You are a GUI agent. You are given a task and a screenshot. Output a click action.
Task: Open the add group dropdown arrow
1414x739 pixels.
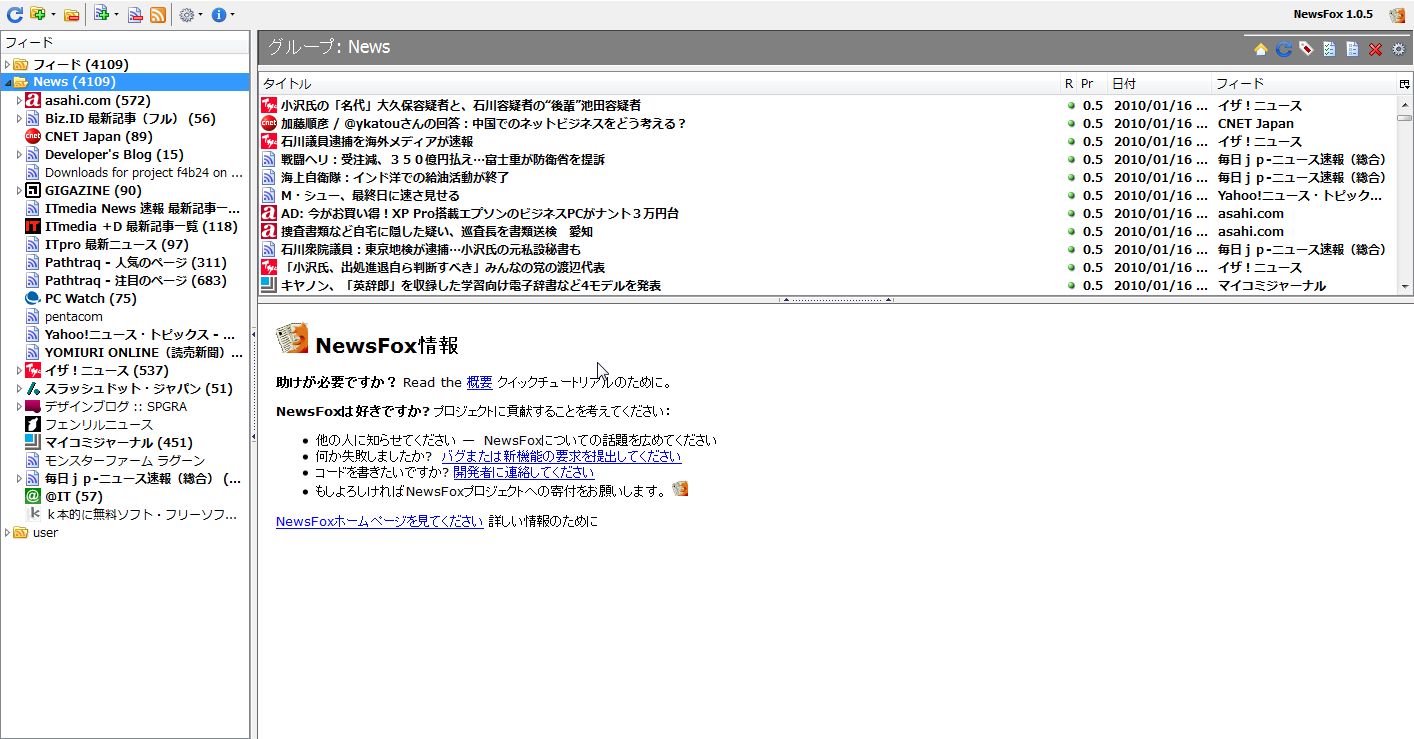pyautogui.click(x=53, y=15)
